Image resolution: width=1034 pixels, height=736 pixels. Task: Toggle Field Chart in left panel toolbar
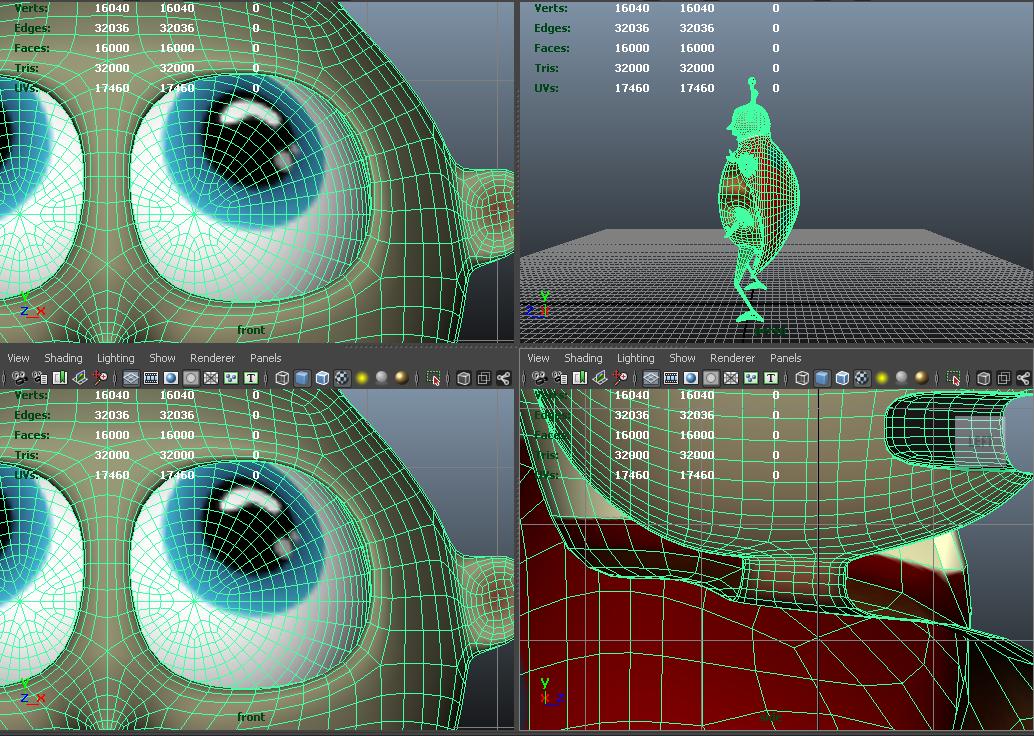click(x=211, y=378)
